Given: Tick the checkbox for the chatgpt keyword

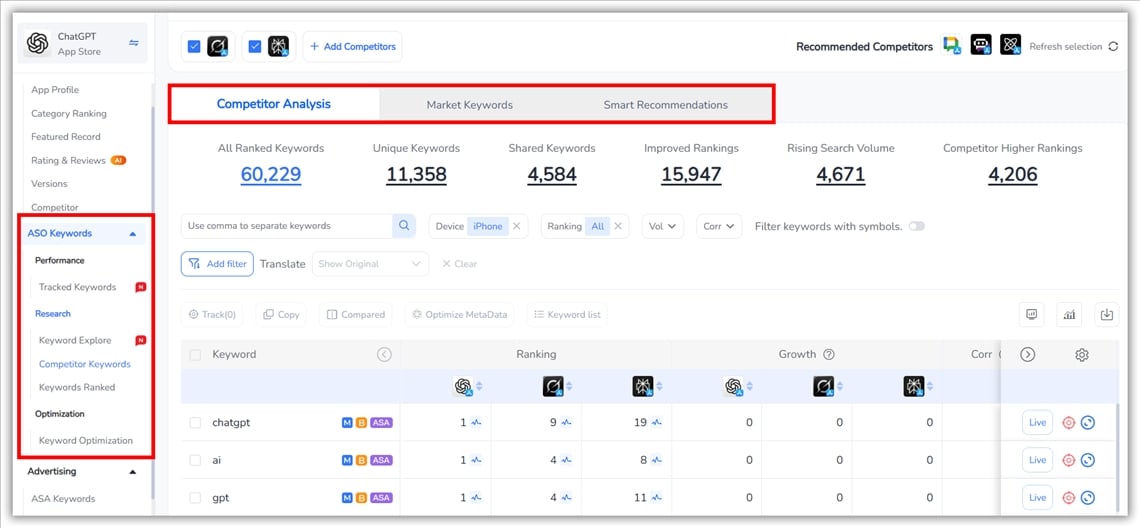Looking at the screenshot, I should (195, 423).
